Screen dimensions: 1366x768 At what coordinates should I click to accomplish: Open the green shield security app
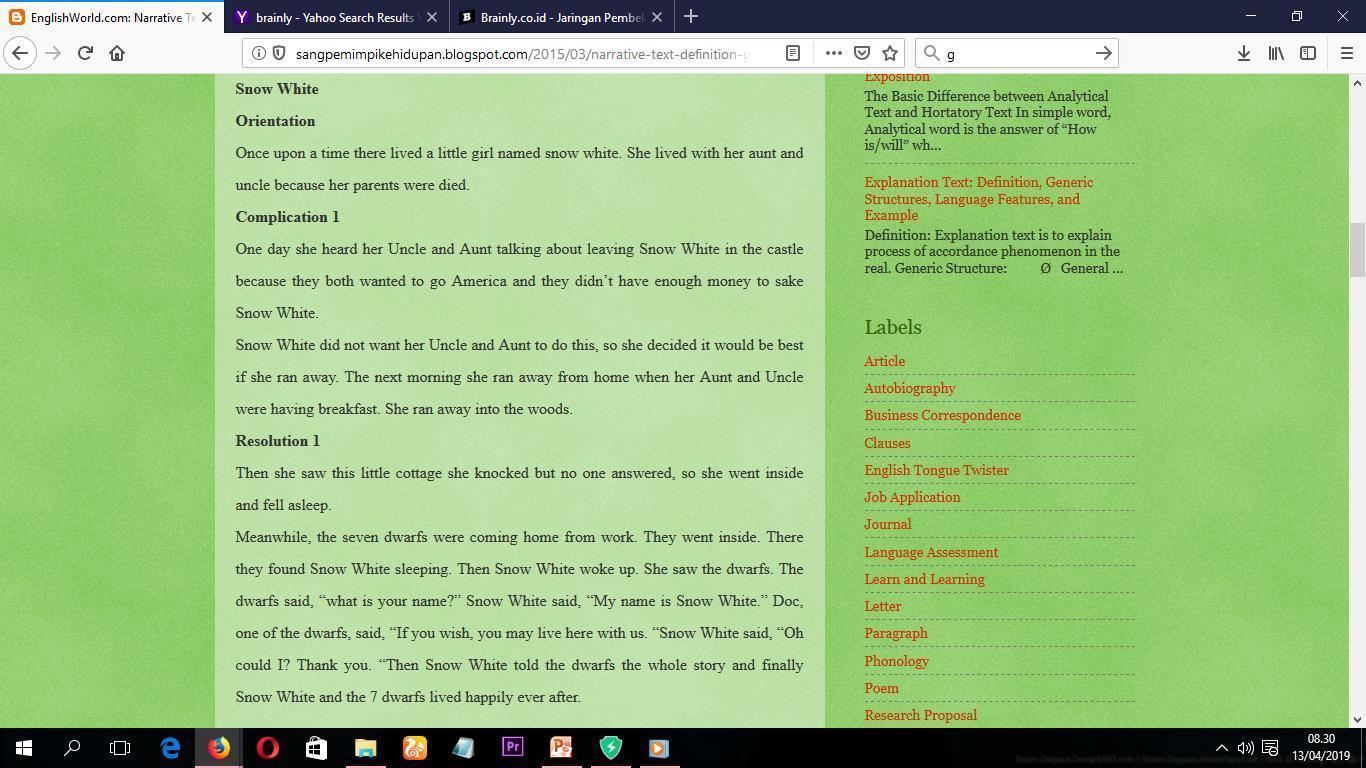pos(610,748)
